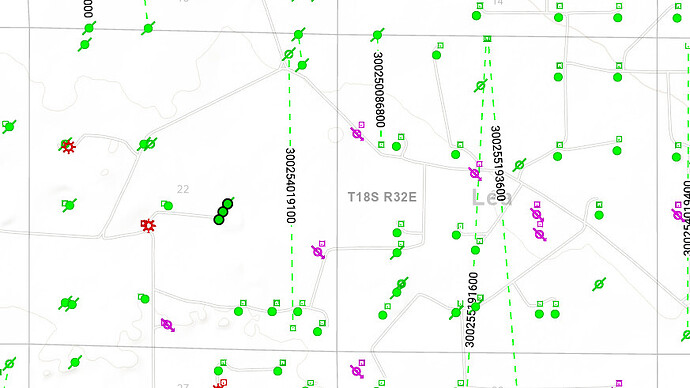Select the Lea county label
The height and width of the screenshot is (388, 690).
click(492, 198)
